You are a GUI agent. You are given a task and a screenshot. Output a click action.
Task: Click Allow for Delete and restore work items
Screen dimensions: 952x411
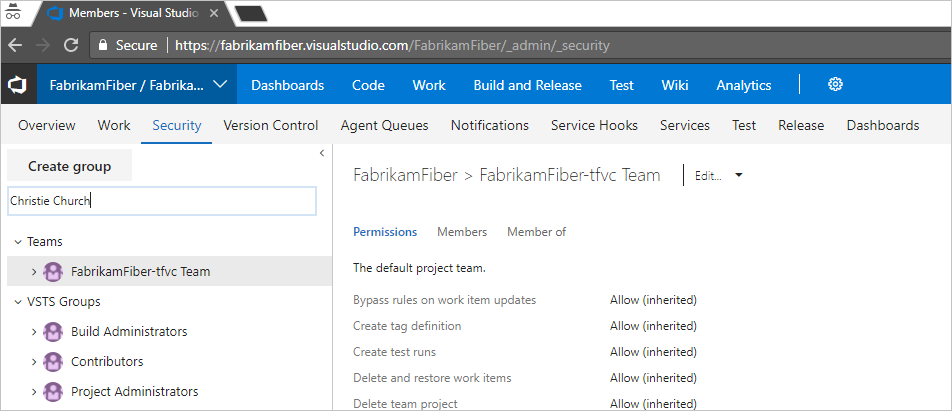[653, 378]
